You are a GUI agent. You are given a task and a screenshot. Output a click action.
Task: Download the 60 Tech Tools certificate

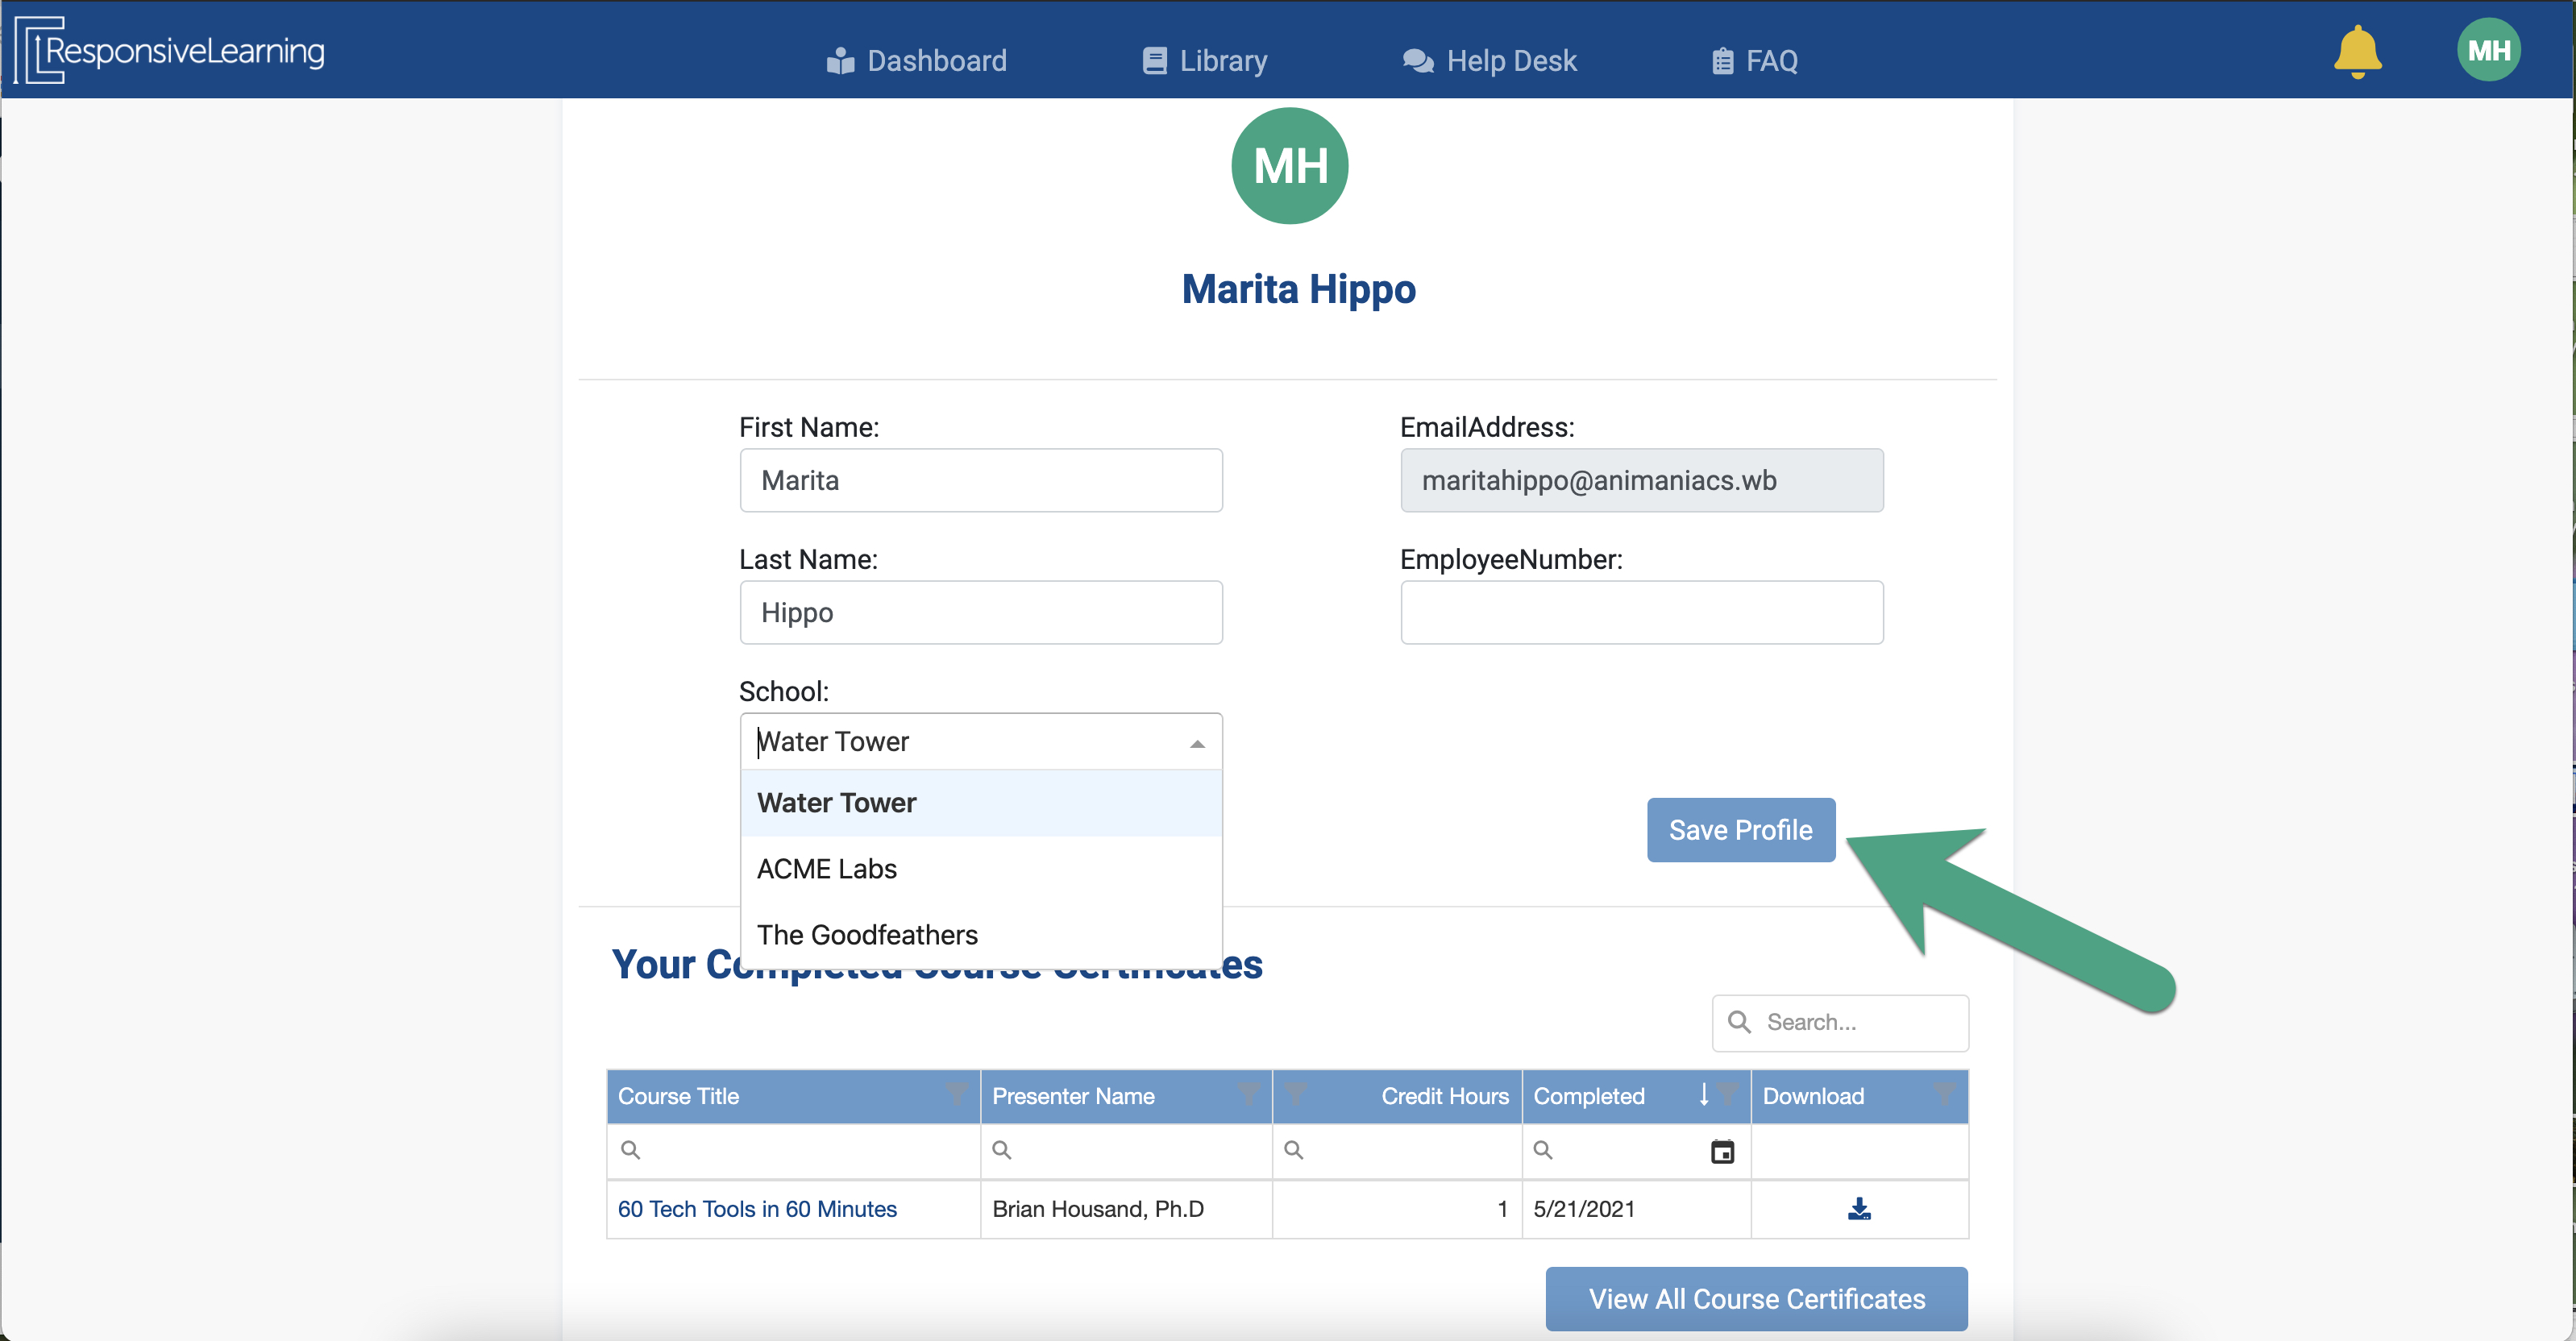(x=1858, y=1209)
